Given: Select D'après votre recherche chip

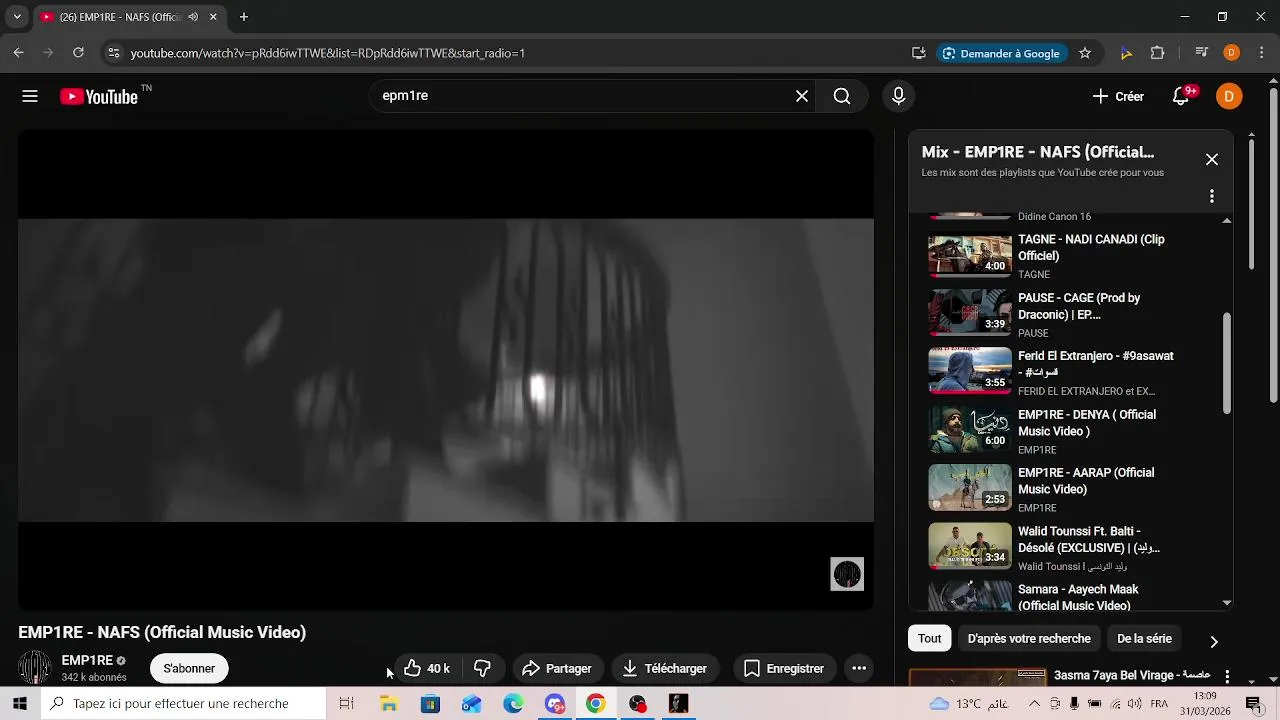Looking at the screenshot, I should (1029, 638).
